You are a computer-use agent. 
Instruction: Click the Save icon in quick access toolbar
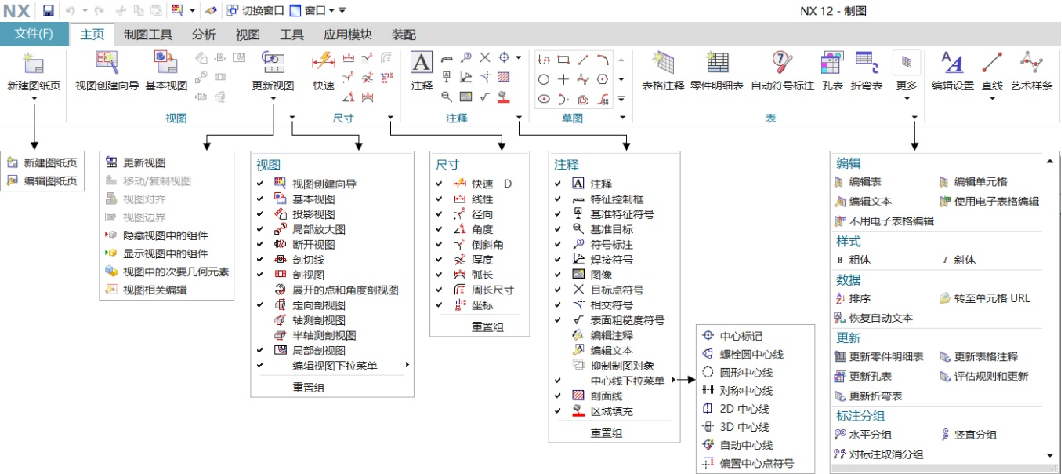[48, 10]
